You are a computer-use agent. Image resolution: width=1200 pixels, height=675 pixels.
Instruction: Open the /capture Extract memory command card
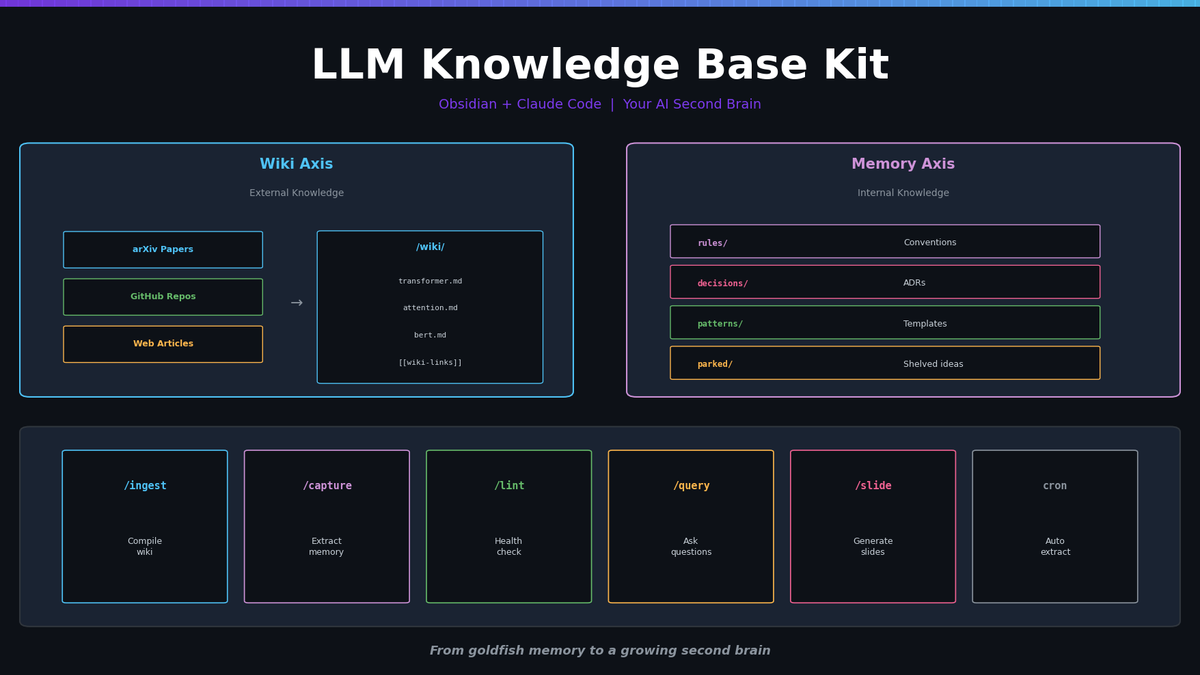[x=326, y=526]
